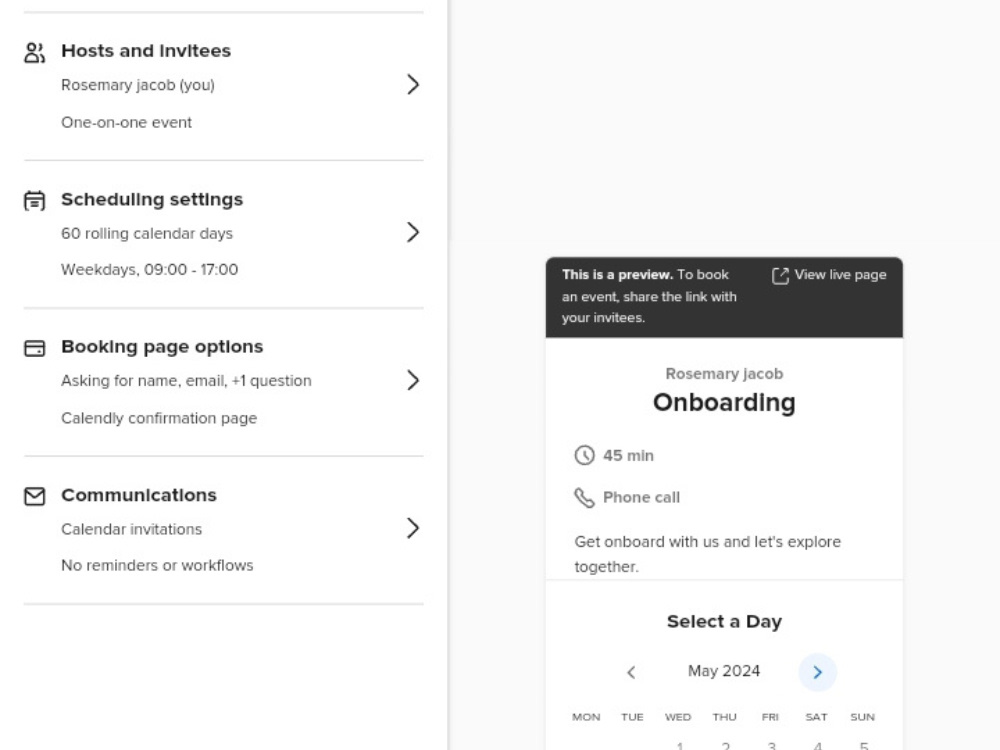Click the external link icon beside View live page
Screen dimensions: 1000x750
[780, 276]
